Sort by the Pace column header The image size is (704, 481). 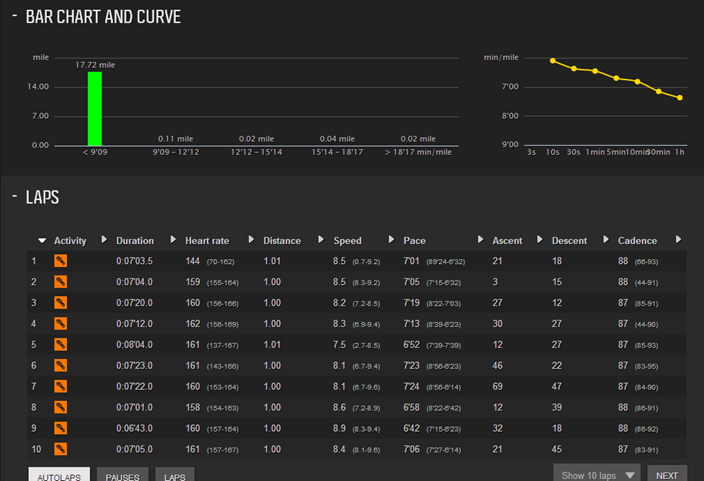pos(414,241)
